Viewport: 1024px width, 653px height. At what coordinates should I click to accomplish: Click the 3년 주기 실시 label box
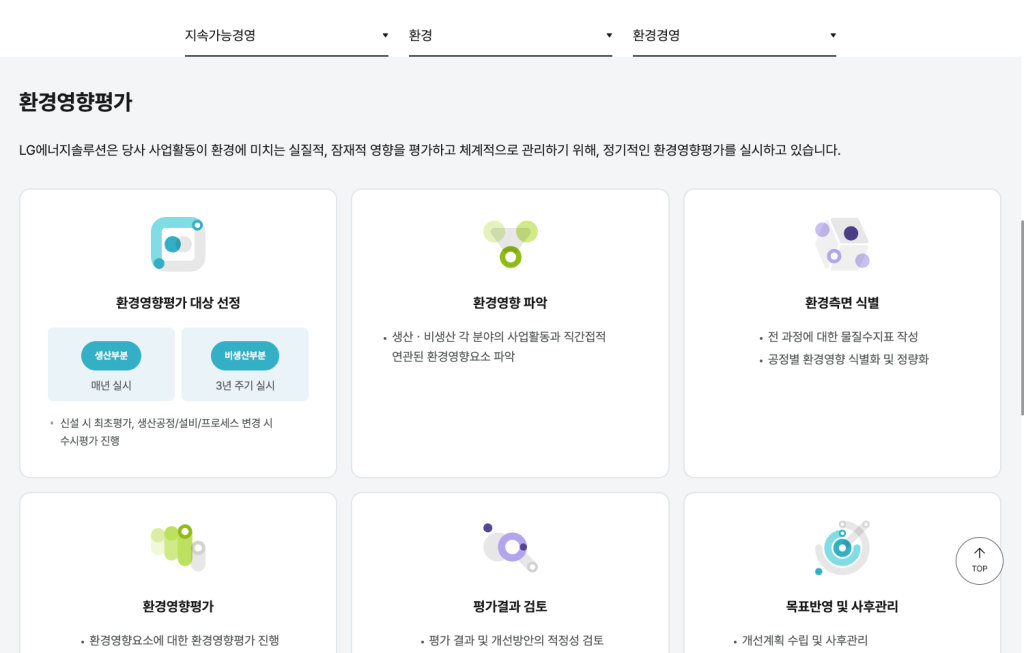[245, 385]
